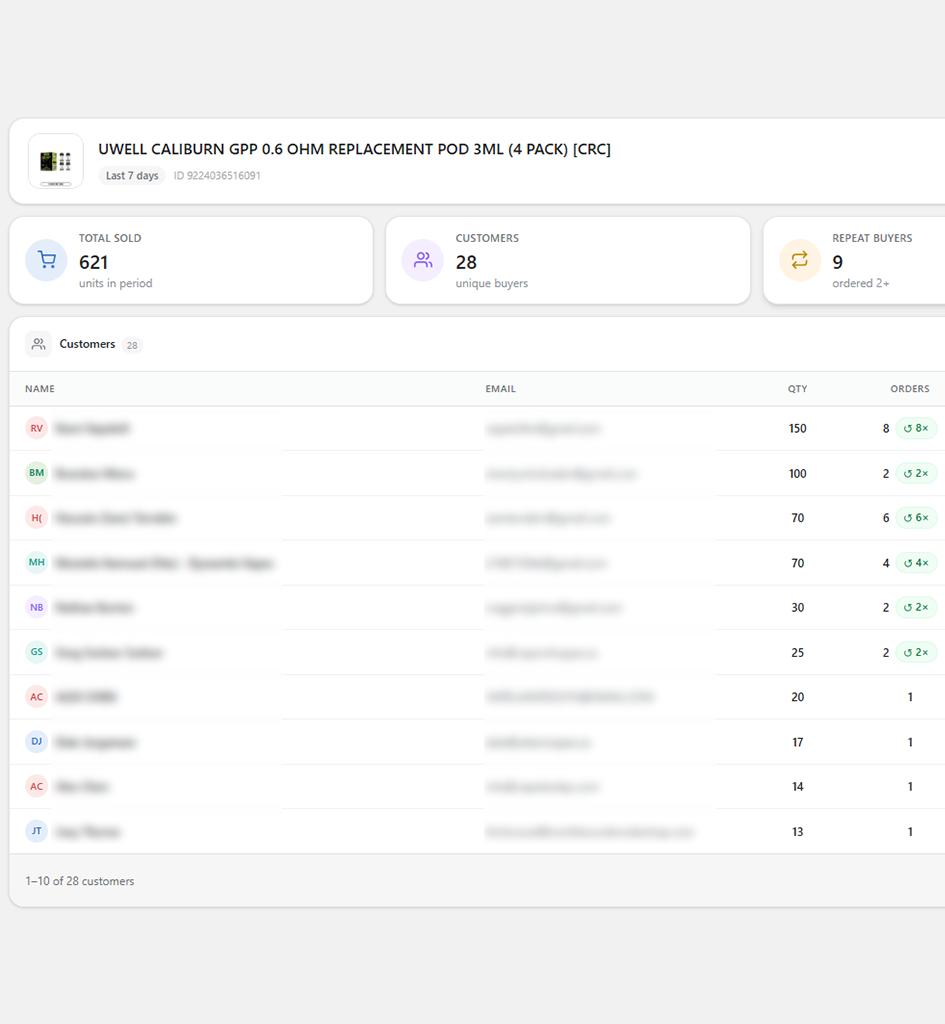945x1024 pixels.
Task: Click the 4× repeat badge
Action: click(x=916, y=563)
